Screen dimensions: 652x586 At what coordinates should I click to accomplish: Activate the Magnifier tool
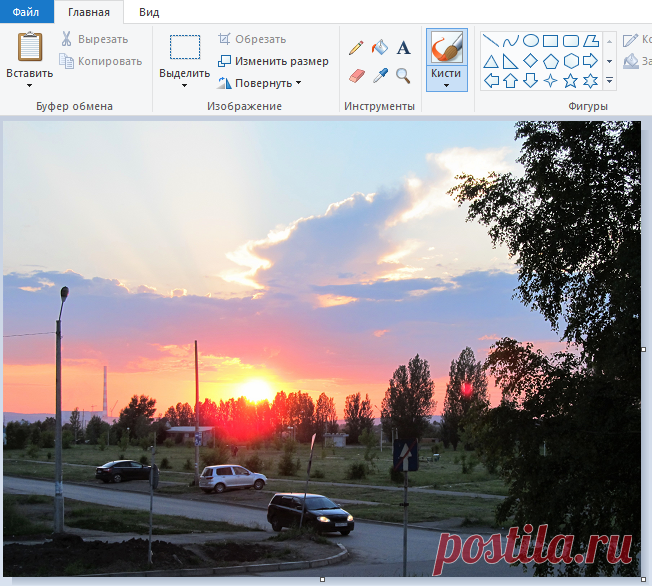tap(403, 75)
